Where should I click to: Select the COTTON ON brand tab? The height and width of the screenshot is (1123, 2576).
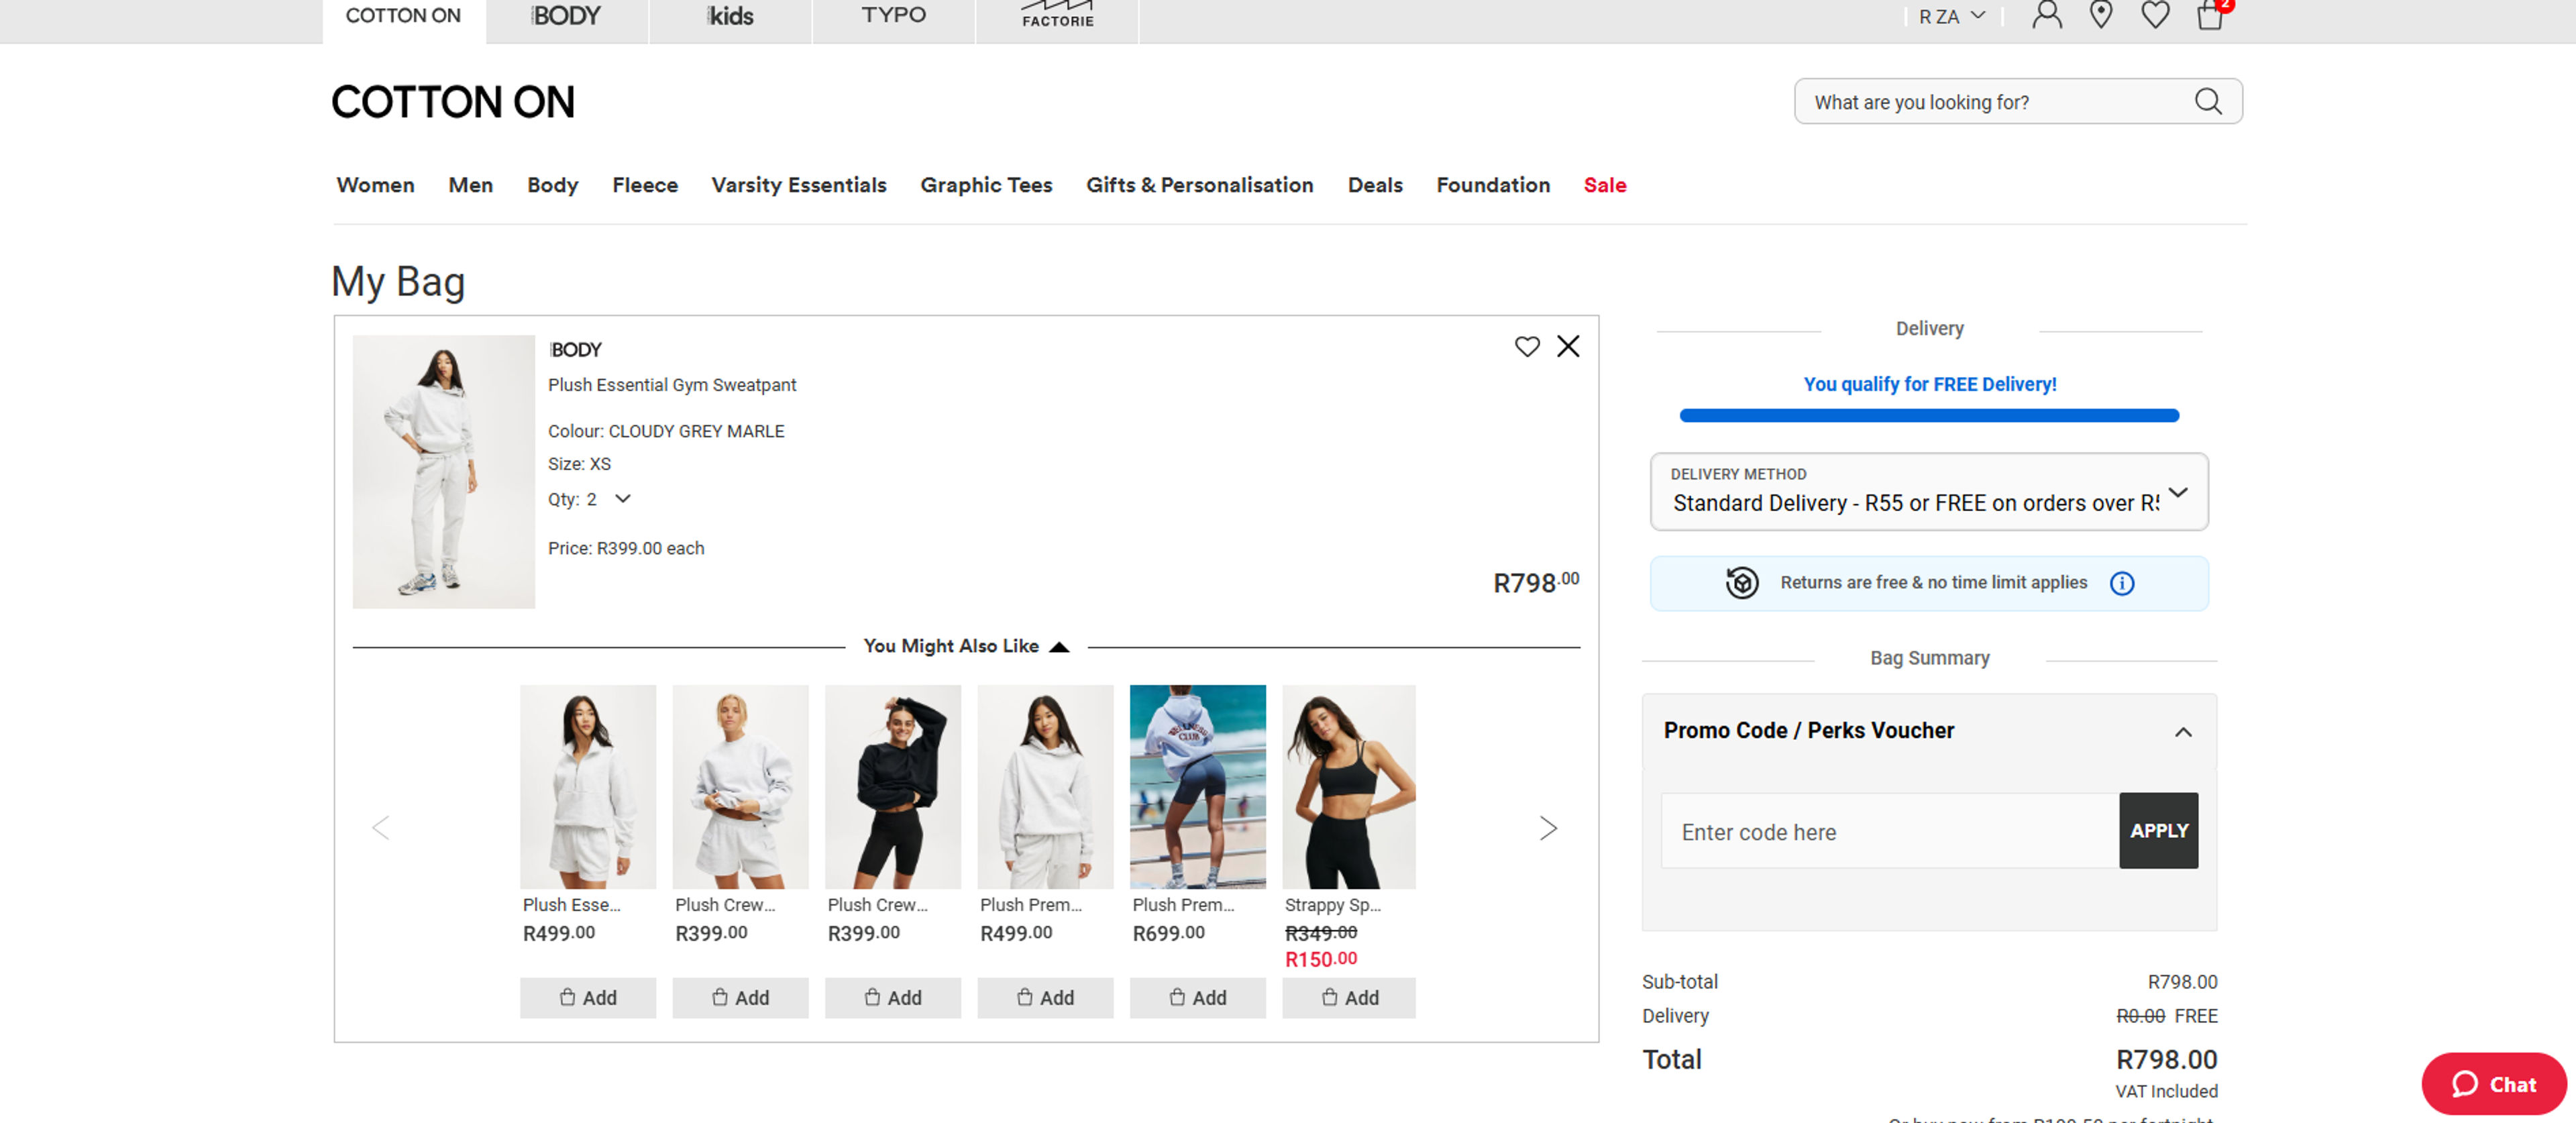pyautogui.click(x=404, y=16)
